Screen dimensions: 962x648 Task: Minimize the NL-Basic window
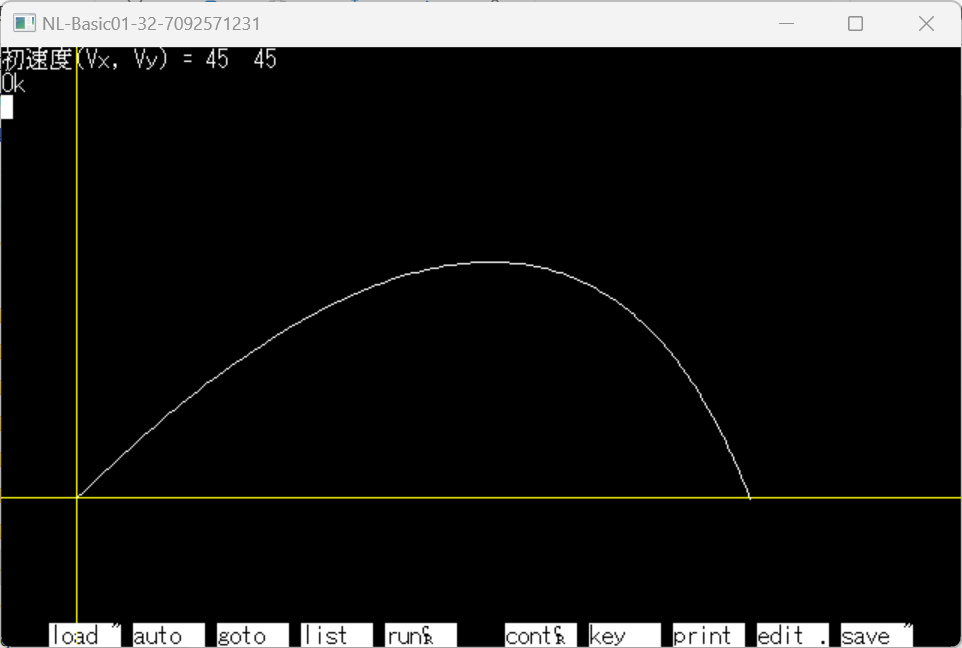[x=786, y=23]
